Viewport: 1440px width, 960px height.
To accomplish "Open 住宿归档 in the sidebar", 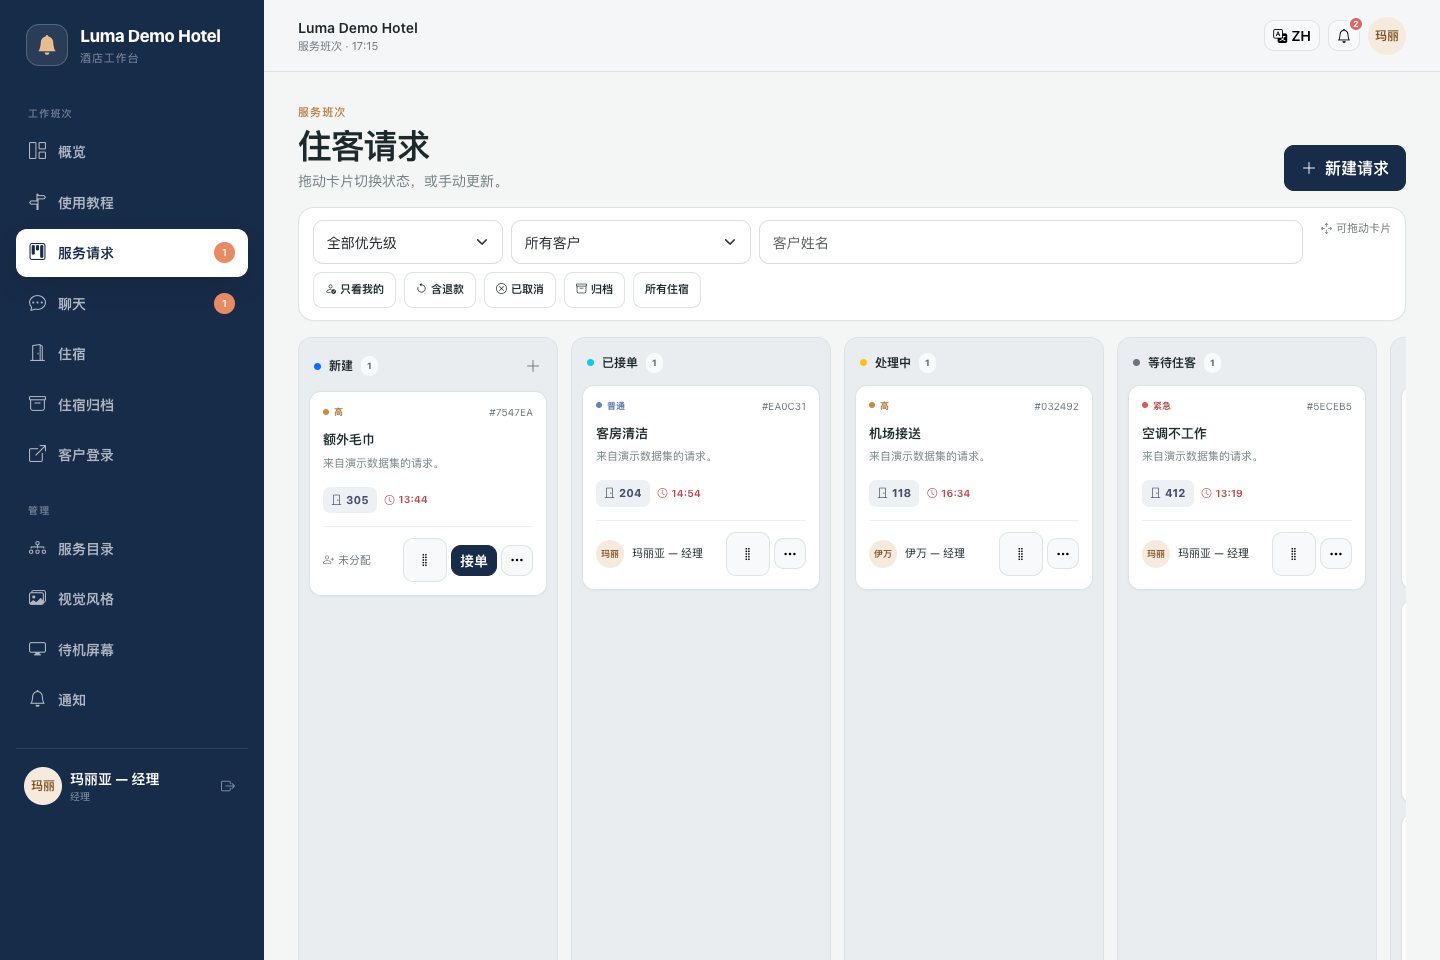I will pos(132,404).
